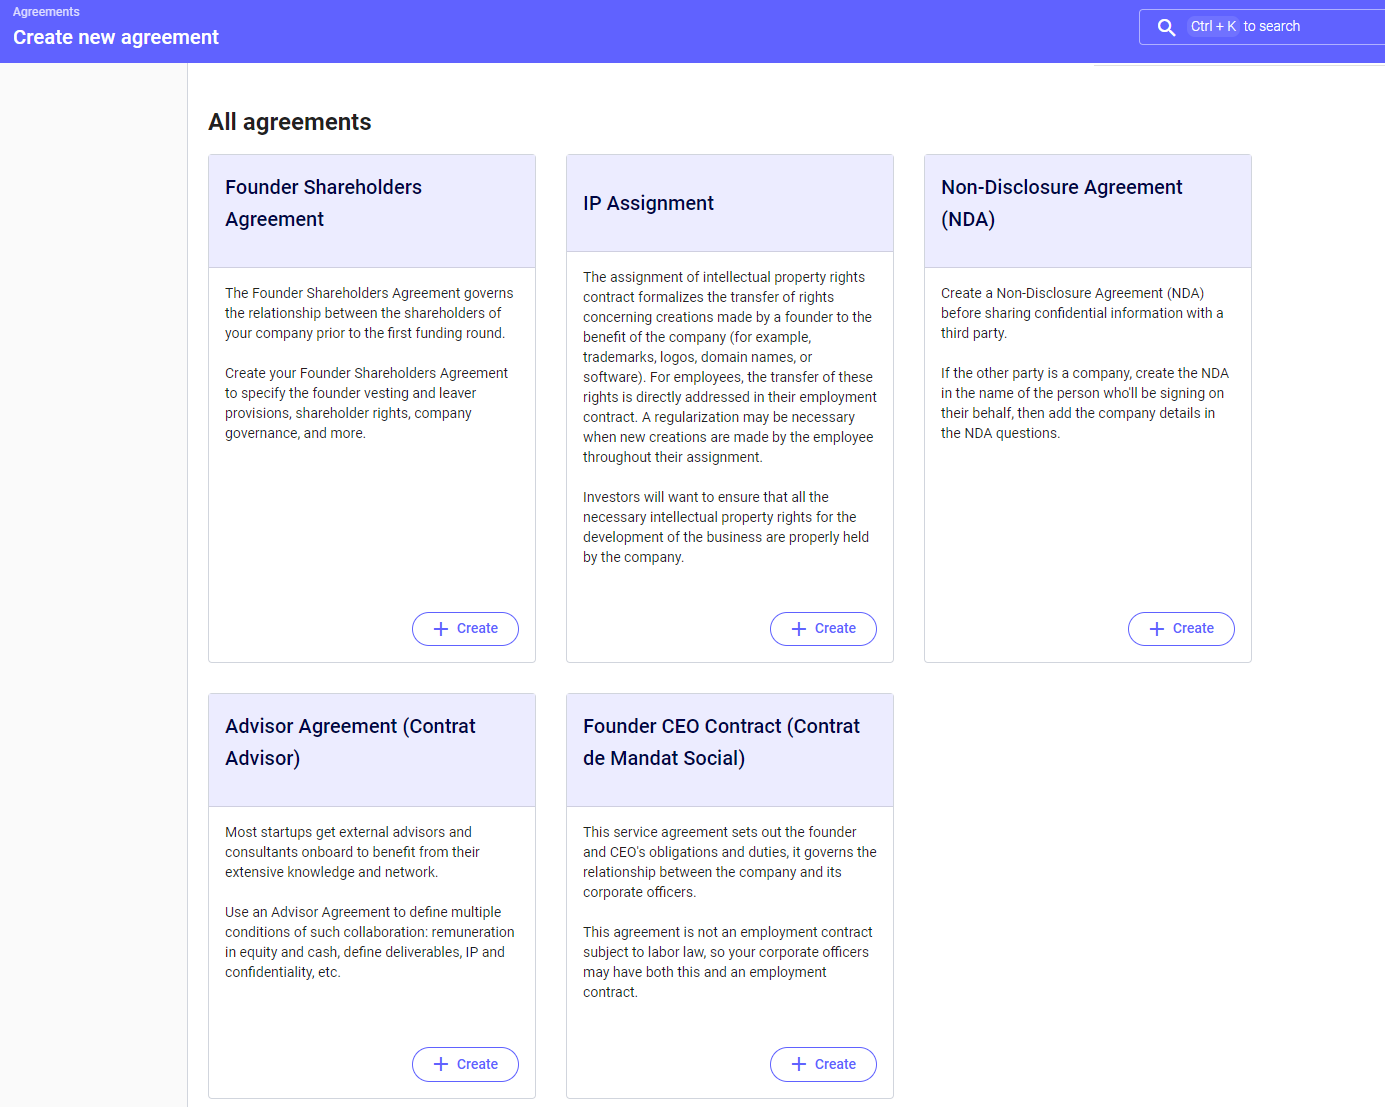Select the Advisor Agreement (Contrat Advisor) heading

click(350, 742)
